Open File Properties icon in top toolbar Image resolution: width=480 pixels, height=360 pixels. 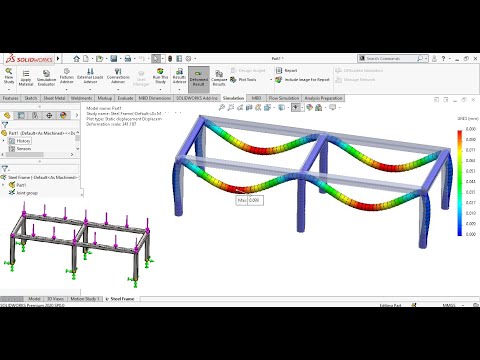pos(179,59)
